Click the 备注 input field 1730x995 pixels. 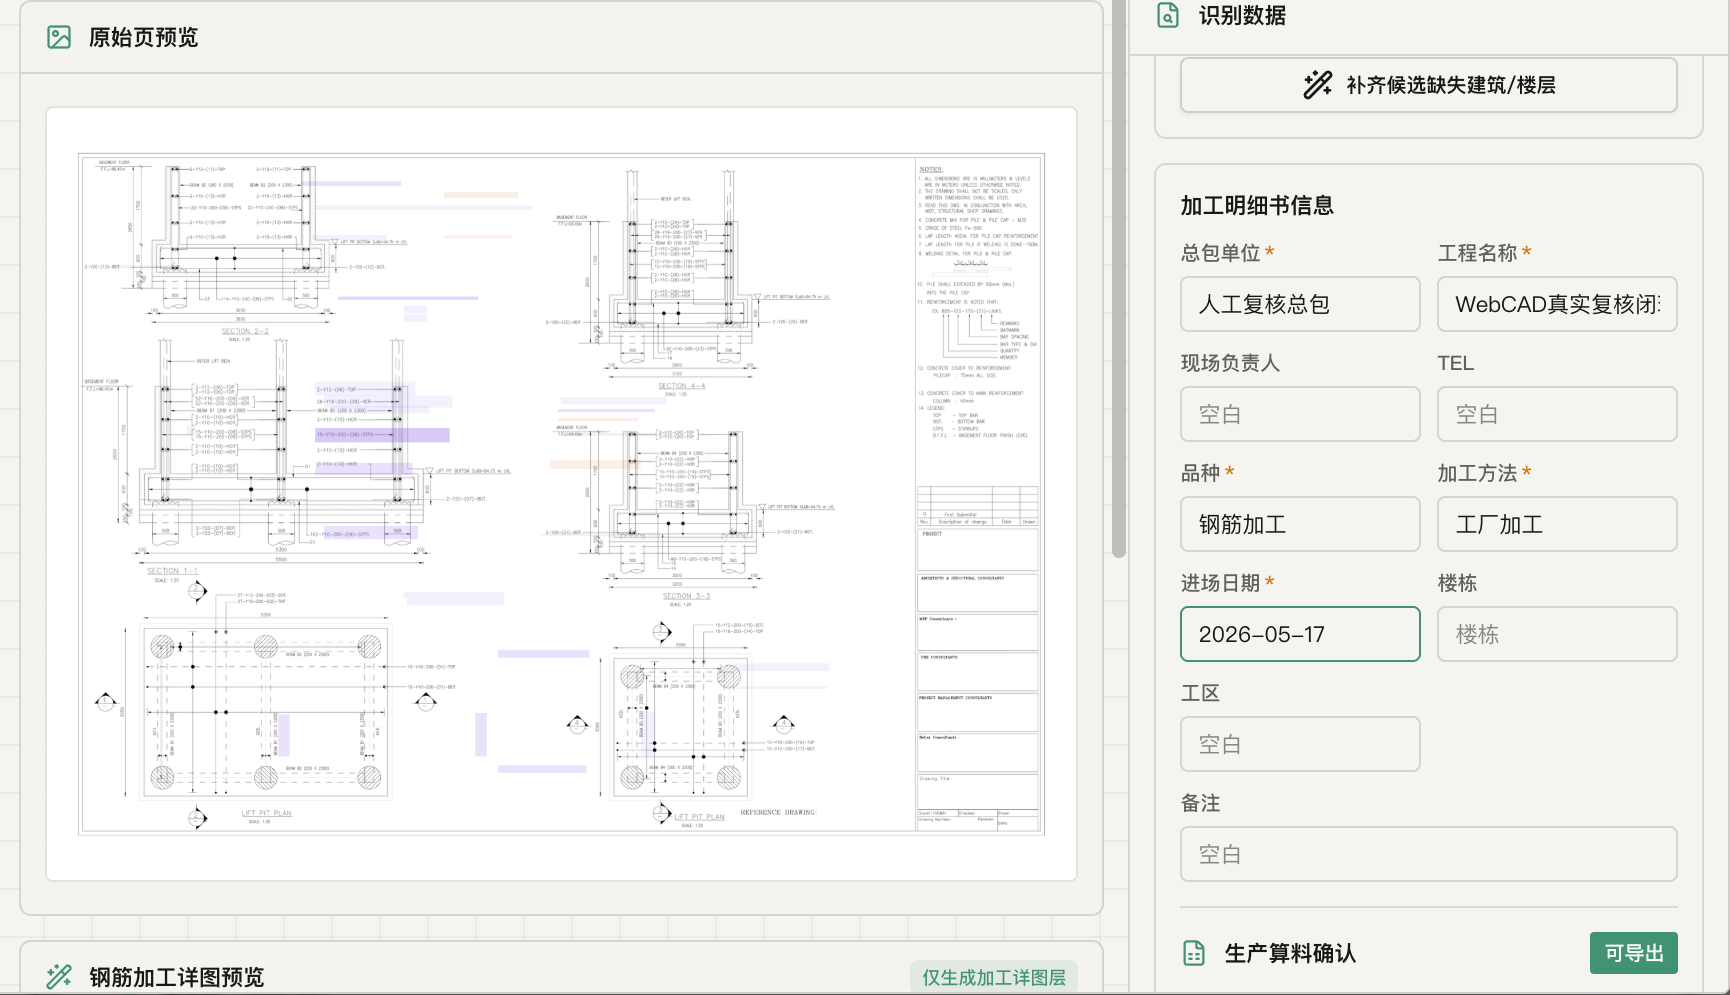1429,854
